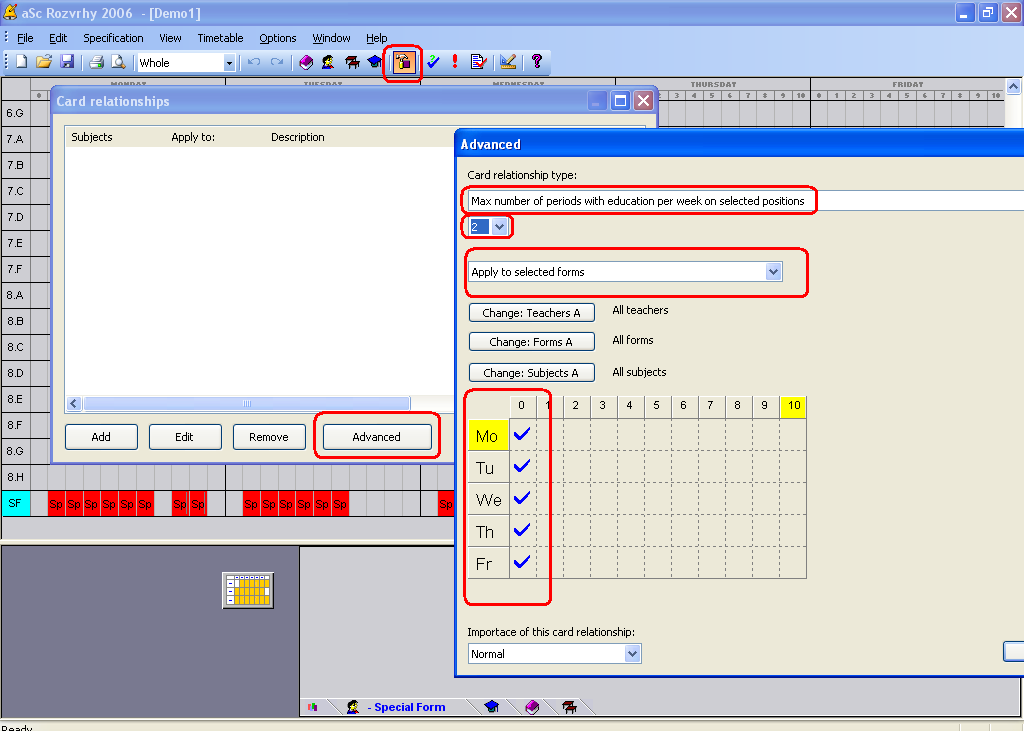Toggle the Friday period 0 checkmark
The image size is (1024, 731).
[522, 563]
